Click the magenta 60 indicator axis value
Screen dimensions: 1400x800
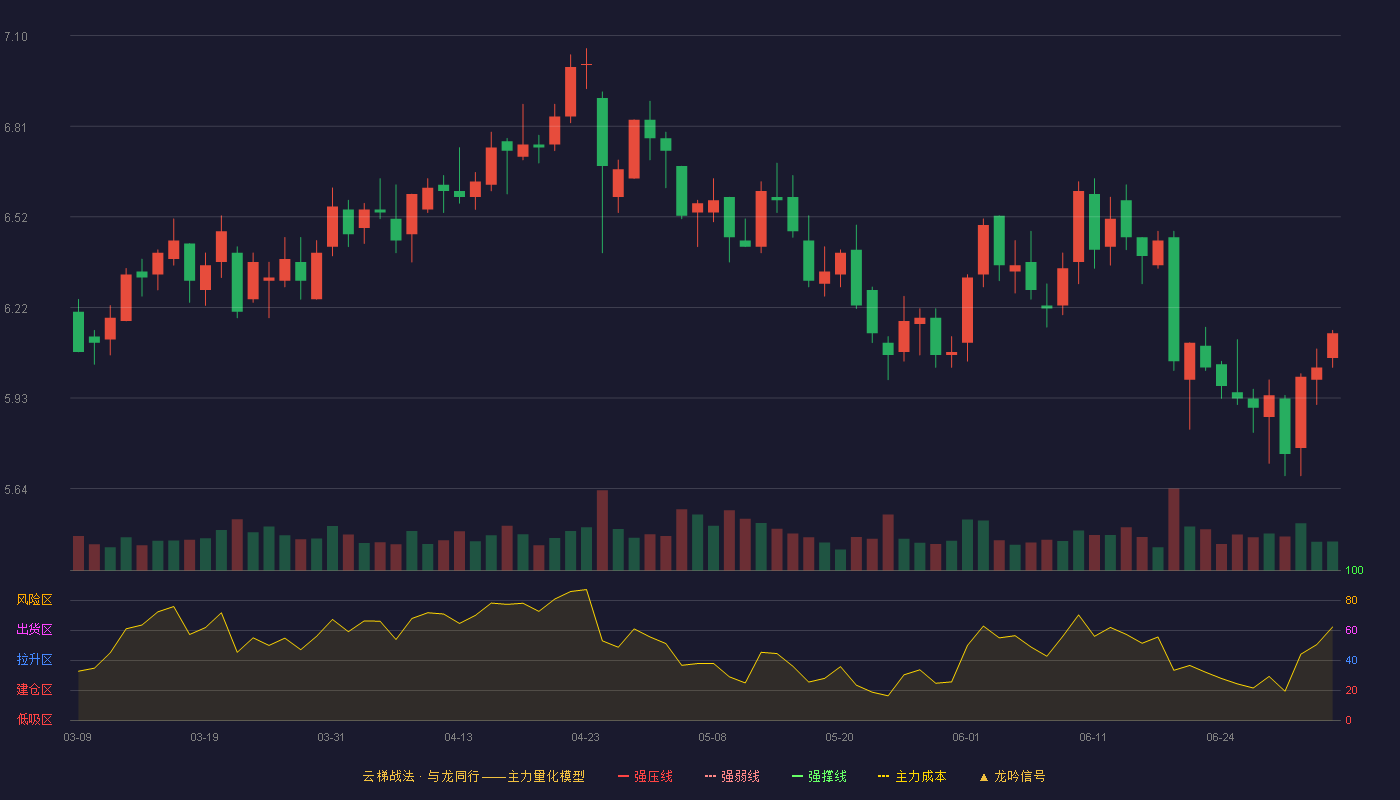(x=1351, y=630)
